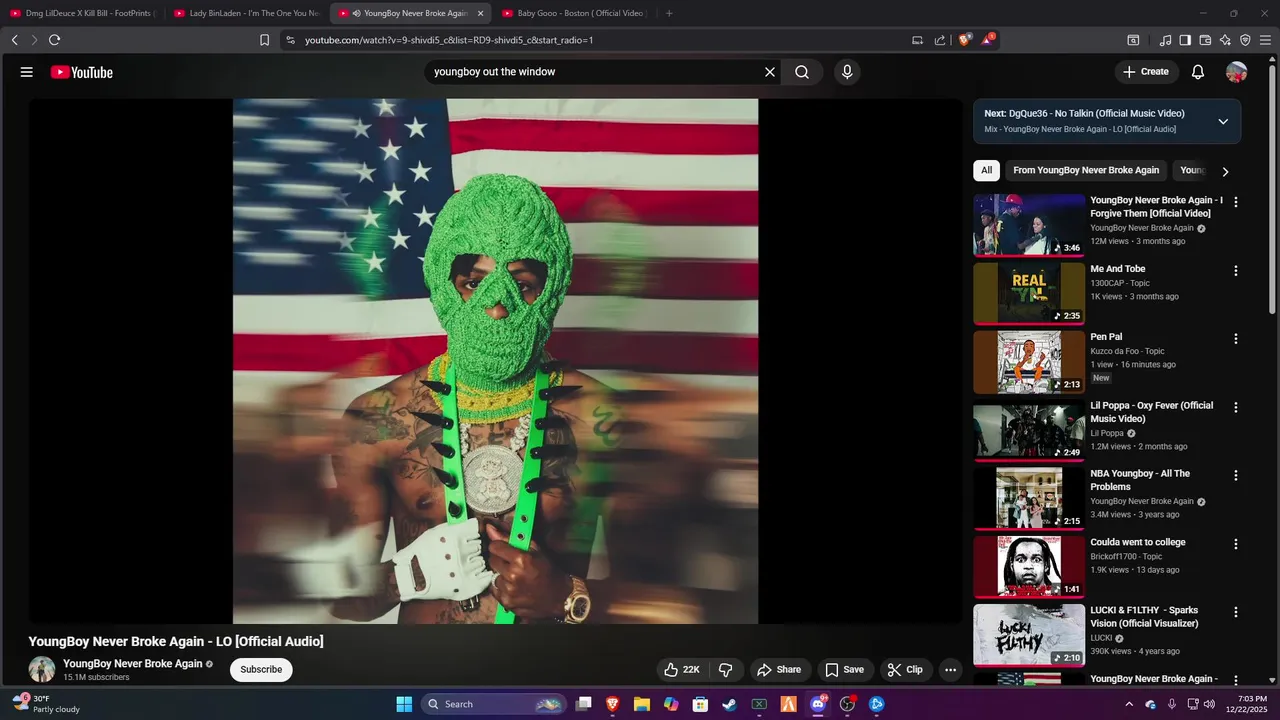Image resolution: width=1280 pixels, height=720 pixels.
Task: Like the video with thumbs up
Action: coord(682,670)
